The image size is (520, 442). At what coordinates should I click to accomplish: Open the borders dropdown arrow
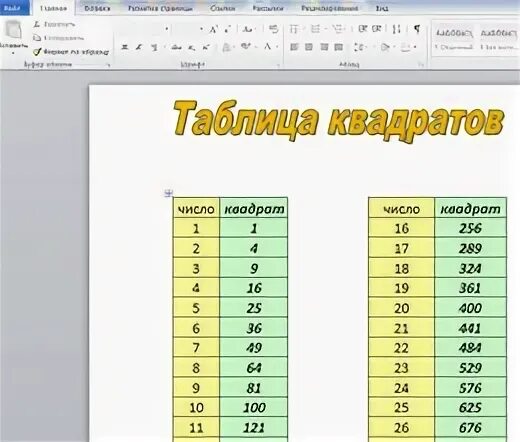pyautogui.click(x=415, y=47)
